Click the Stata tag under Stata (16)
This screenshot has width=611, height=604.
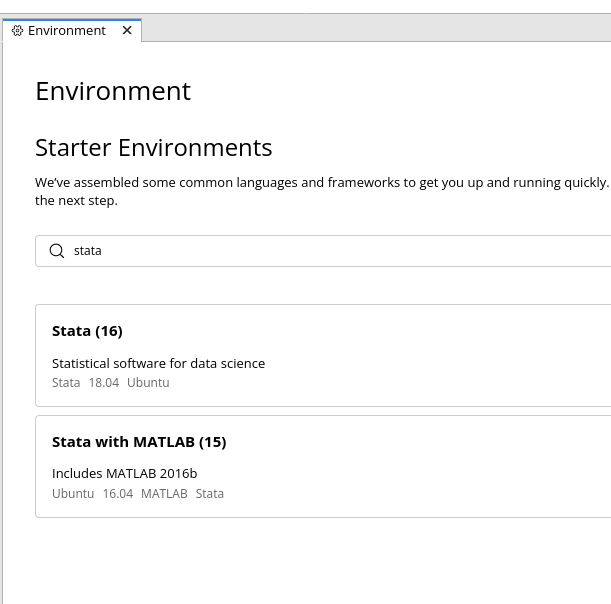tap(66, 383)
